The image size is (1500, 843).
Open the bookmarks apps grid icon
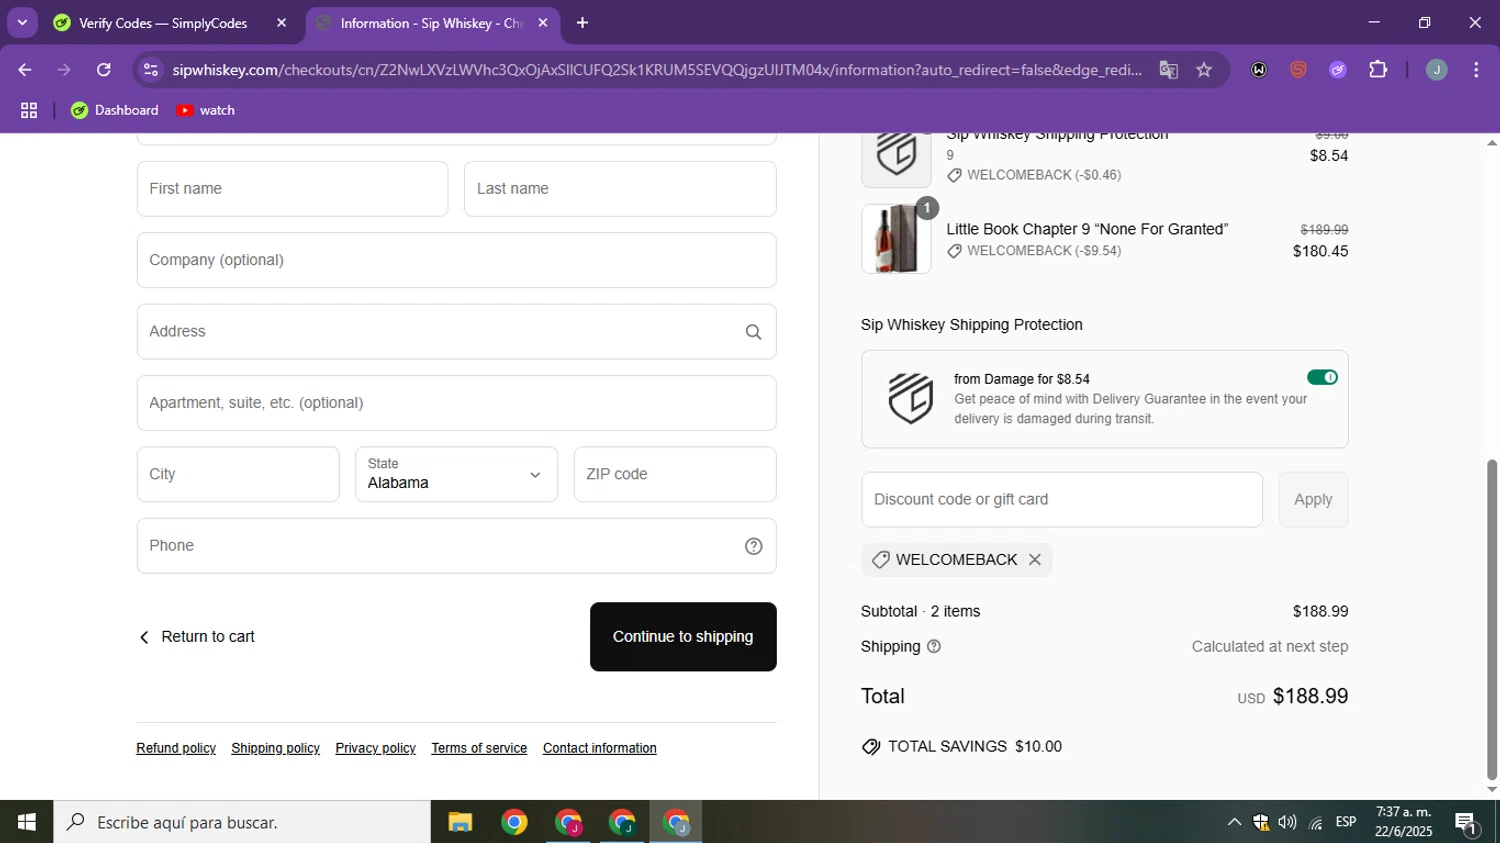coord(29,110)
